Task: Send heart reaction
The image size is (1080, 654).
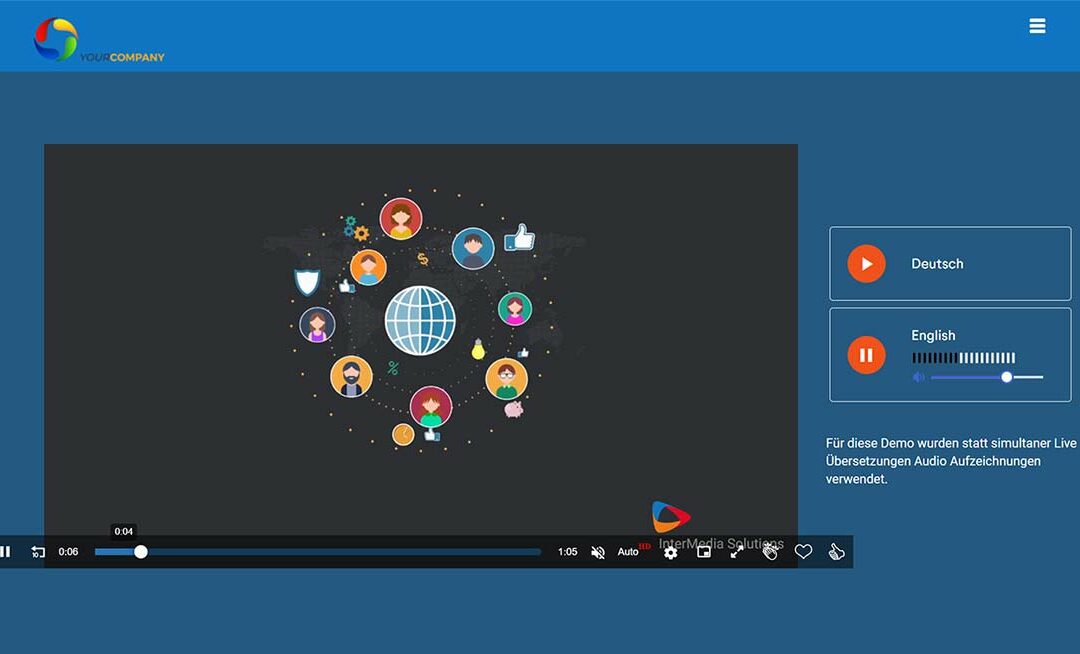Action: 803,552
